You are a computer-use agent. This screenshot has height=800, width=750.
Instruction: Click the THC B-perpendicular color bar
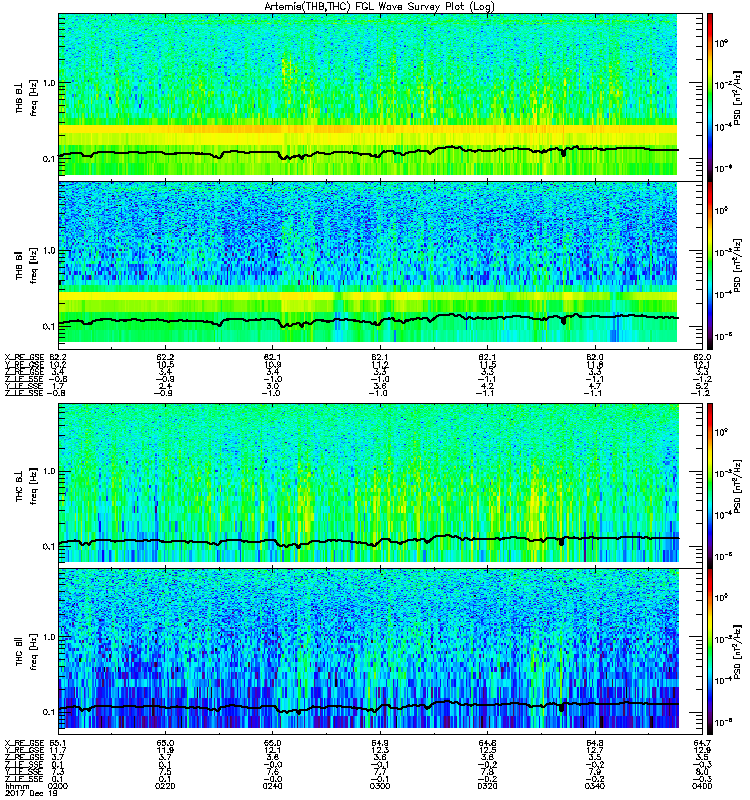pyautogui.click(x=710, y=485)
